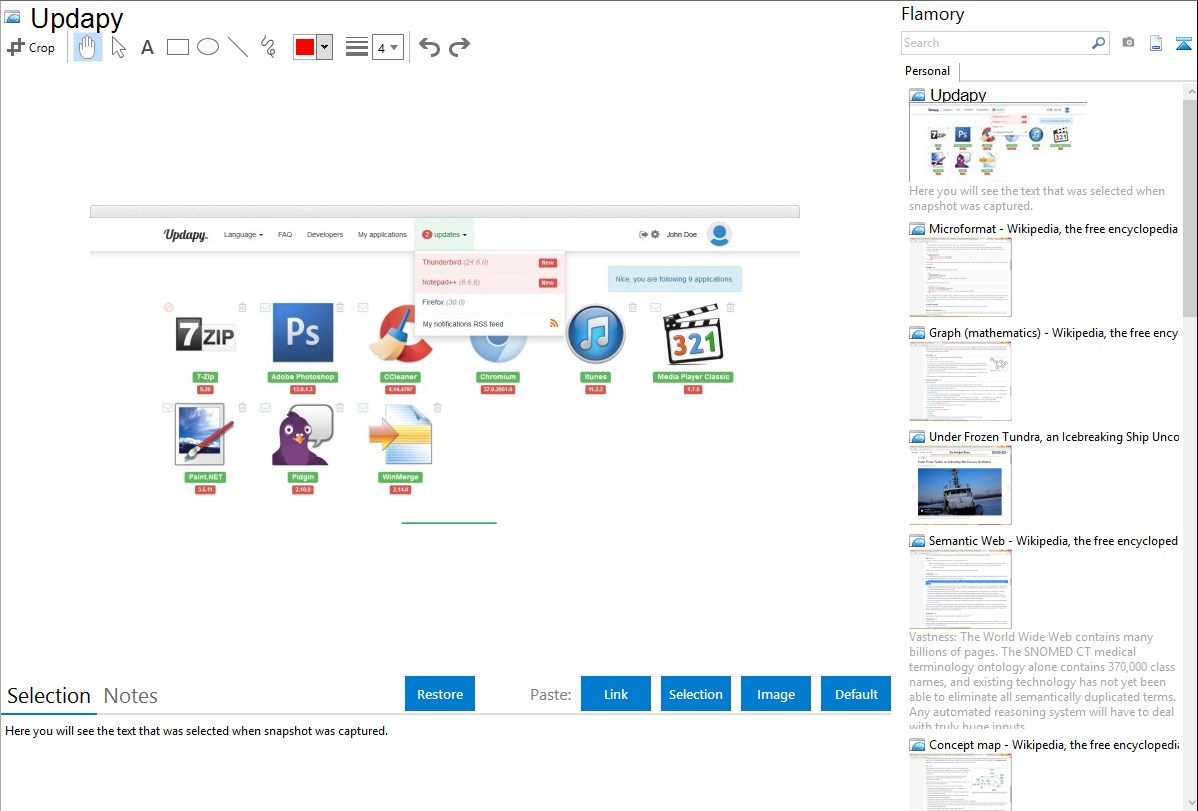Click the document page icon near Search
1198x811 pixels.
[1156, 43]
